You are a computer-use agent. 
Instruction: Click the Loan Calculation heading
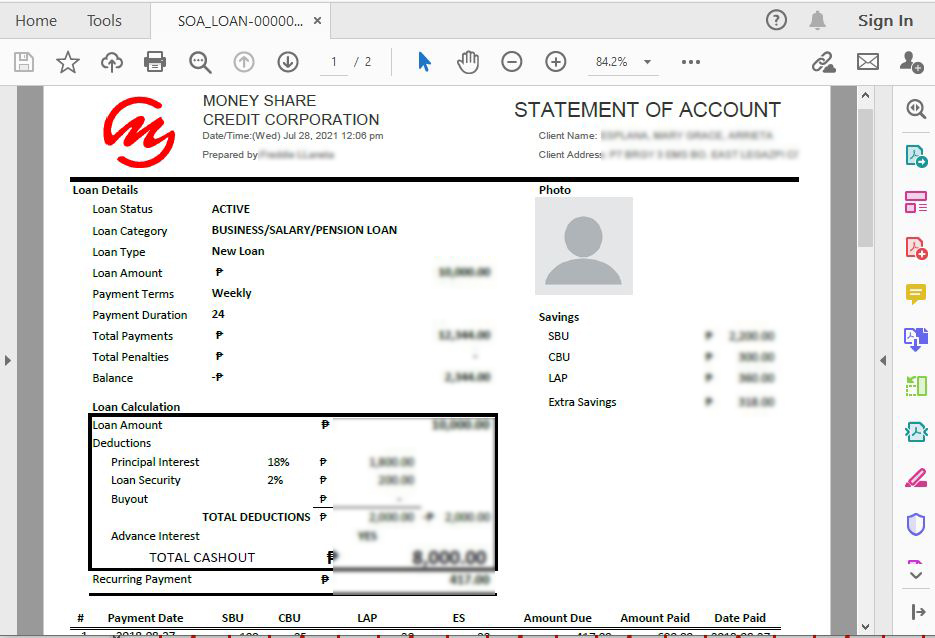coord(136,407)
